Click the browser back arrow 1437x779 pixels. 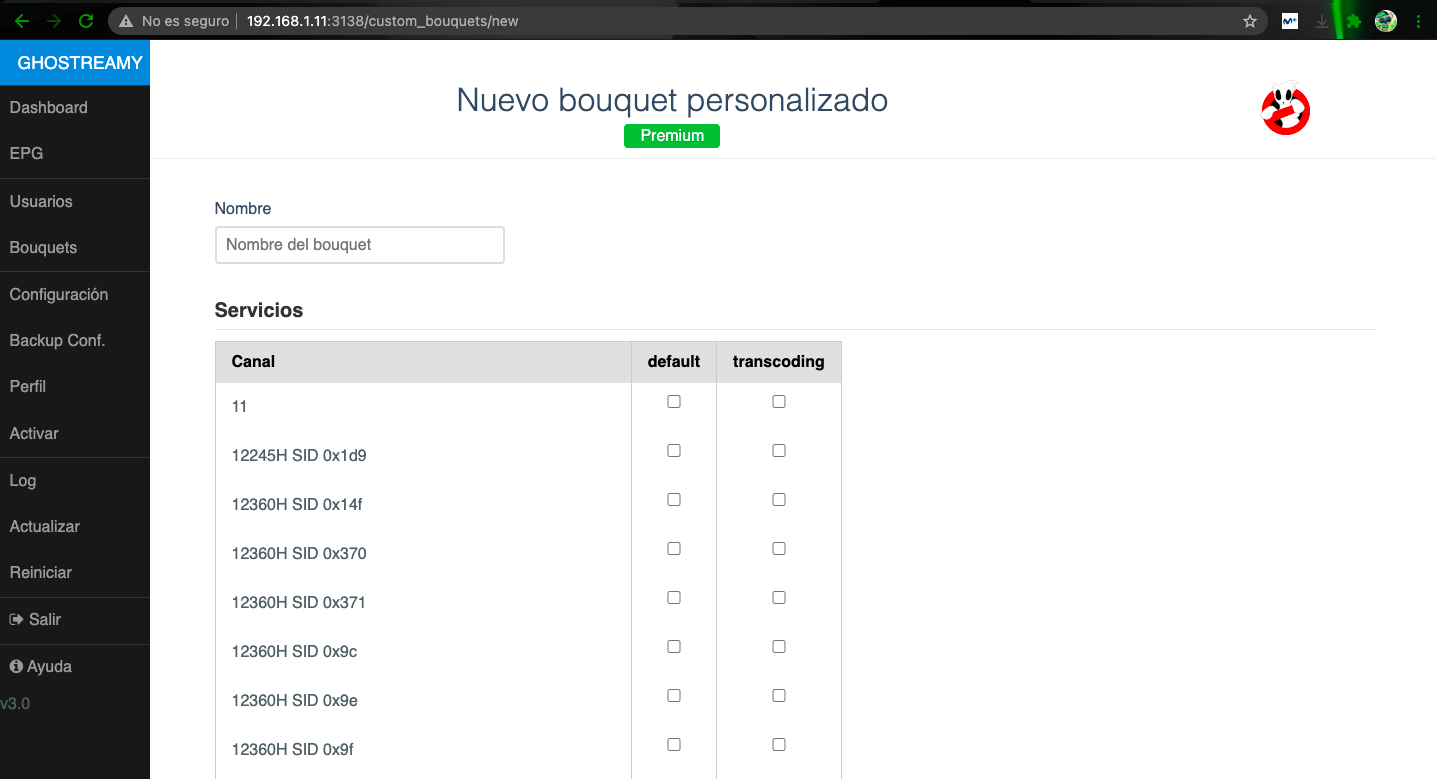click(22, 20)
